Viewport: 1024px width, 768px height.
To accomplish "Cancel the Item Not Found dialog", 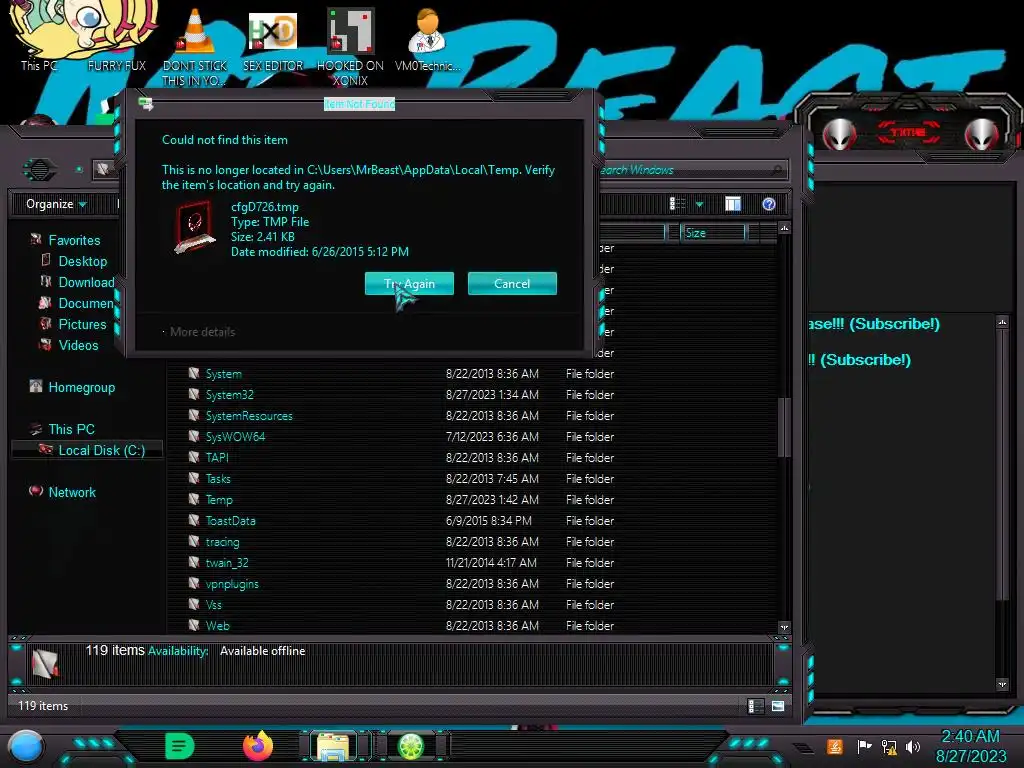I will [x=512, y=283].
